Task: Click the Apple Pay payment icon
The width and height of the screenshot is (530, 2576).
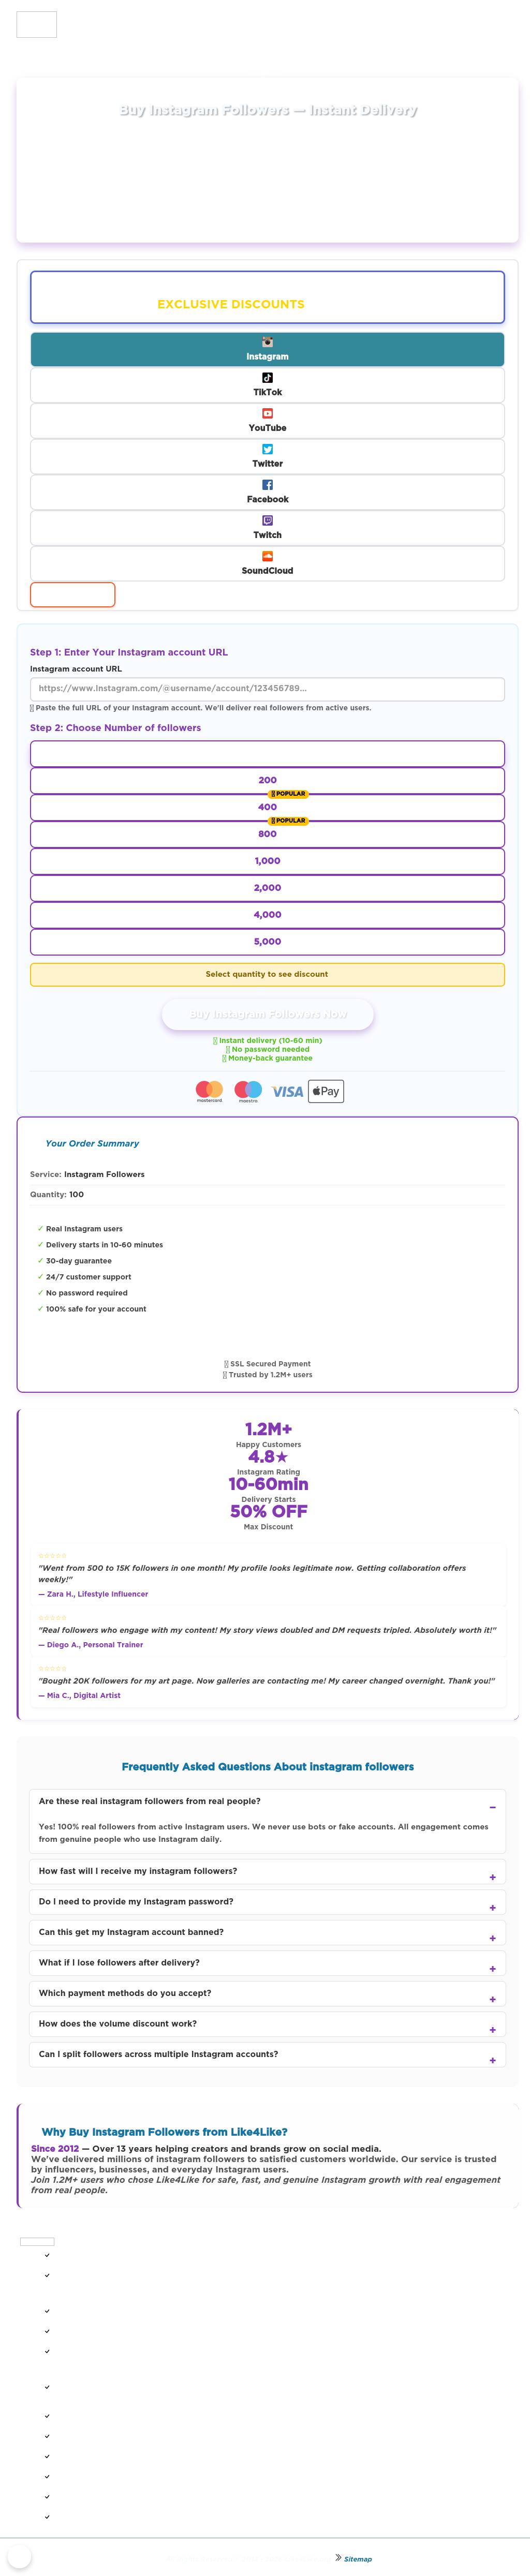Action: tap(325, 1091)
